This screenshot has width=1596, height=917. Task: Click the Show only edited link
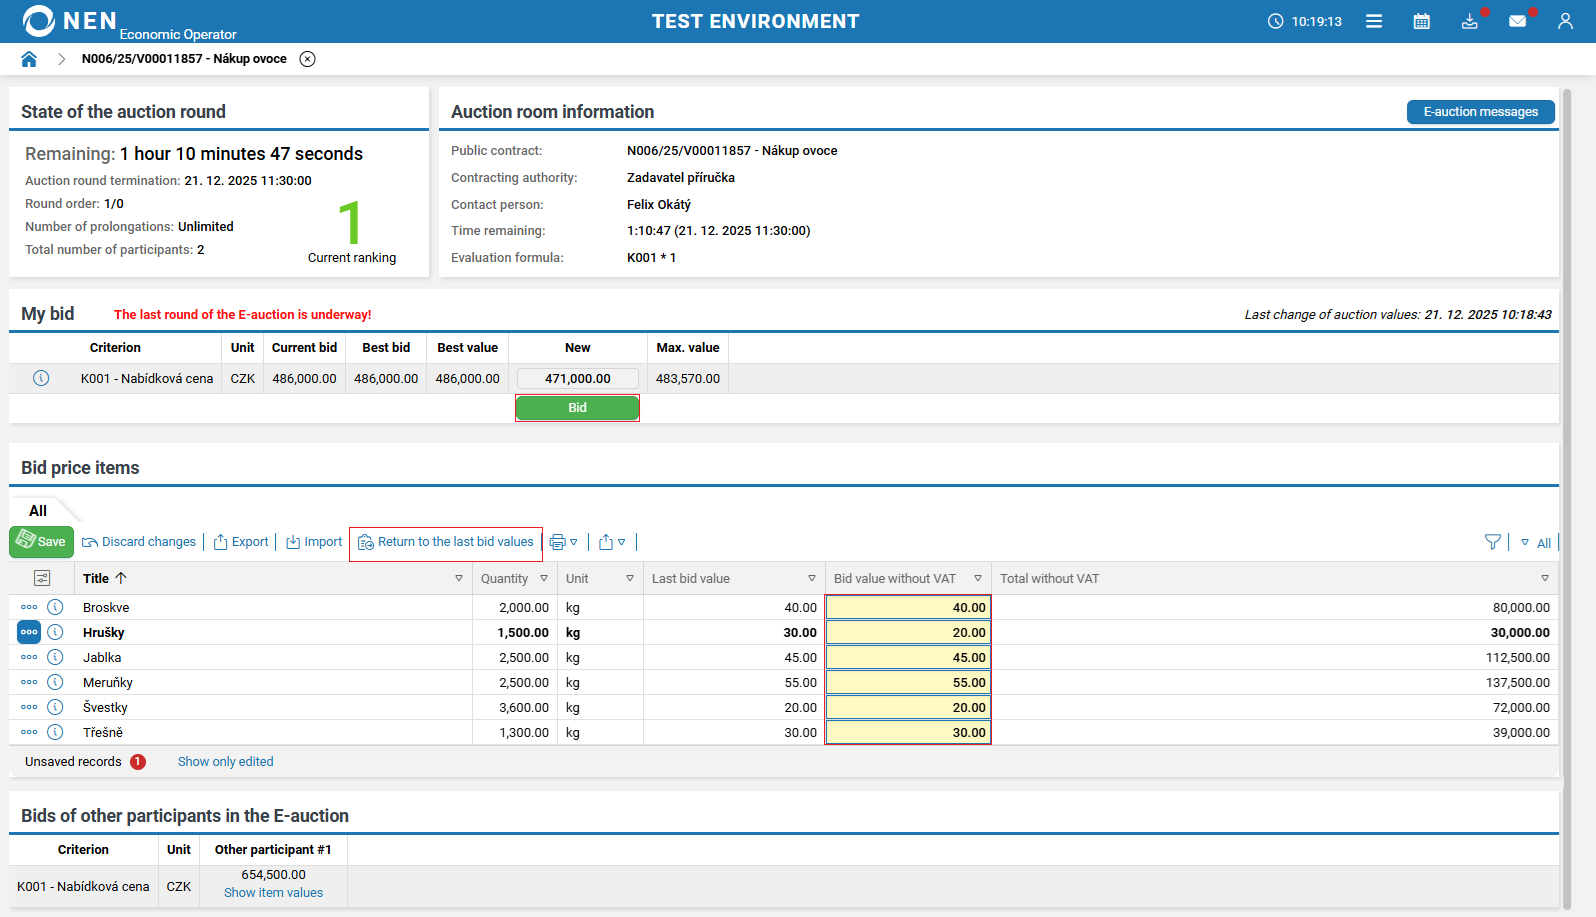[225, 762]
